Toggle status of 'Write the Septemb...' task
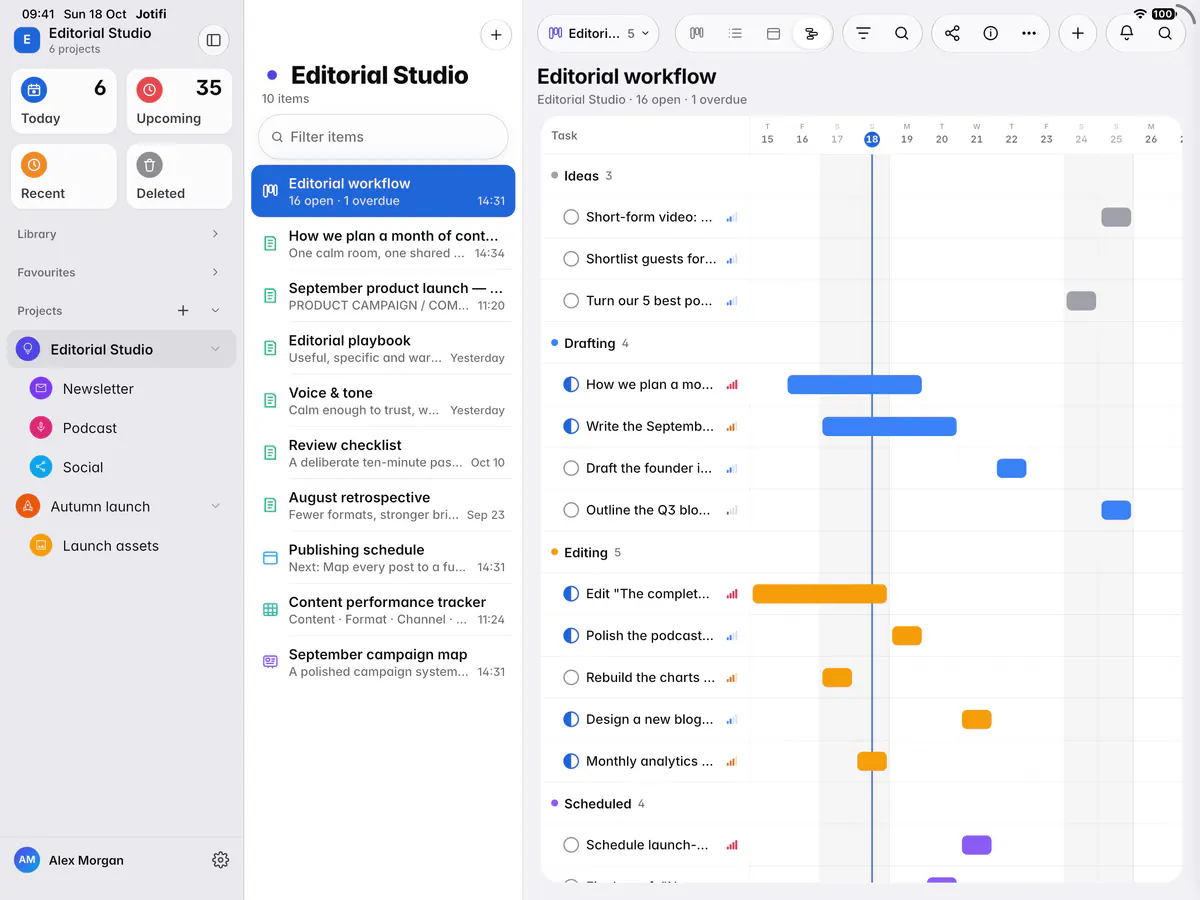Image resolution: width=1200 pixels, height=900 pixels. [571, 426]
